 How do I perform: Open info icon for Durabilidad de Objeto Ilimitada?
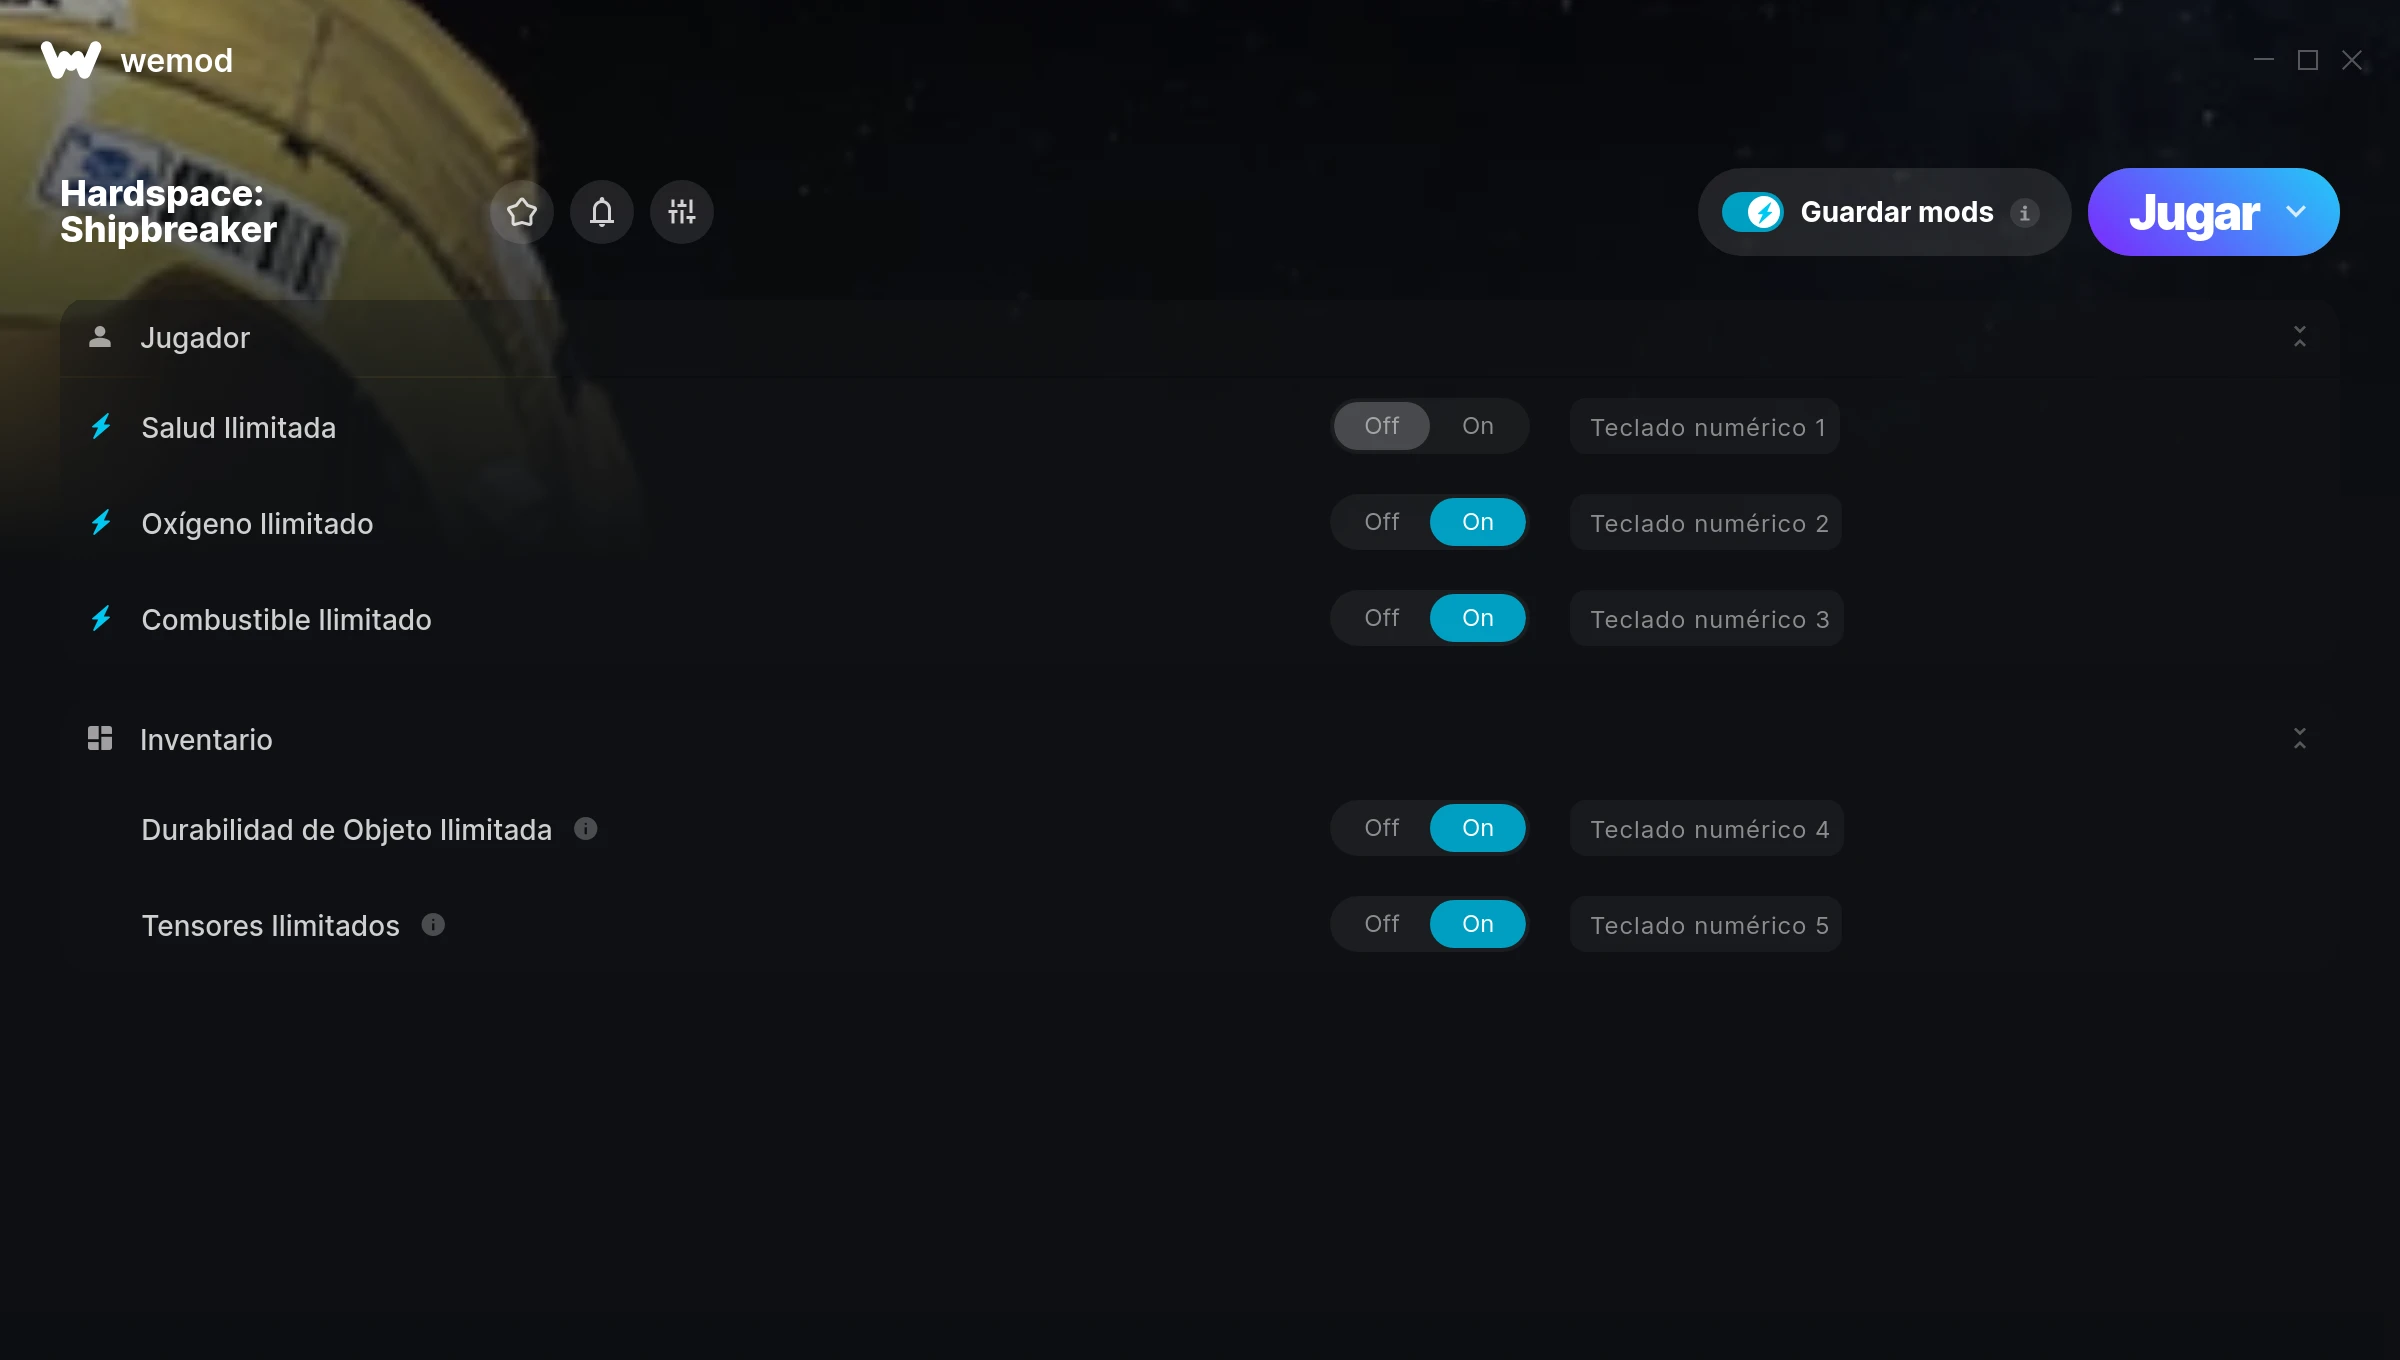[x=586, y=829]
